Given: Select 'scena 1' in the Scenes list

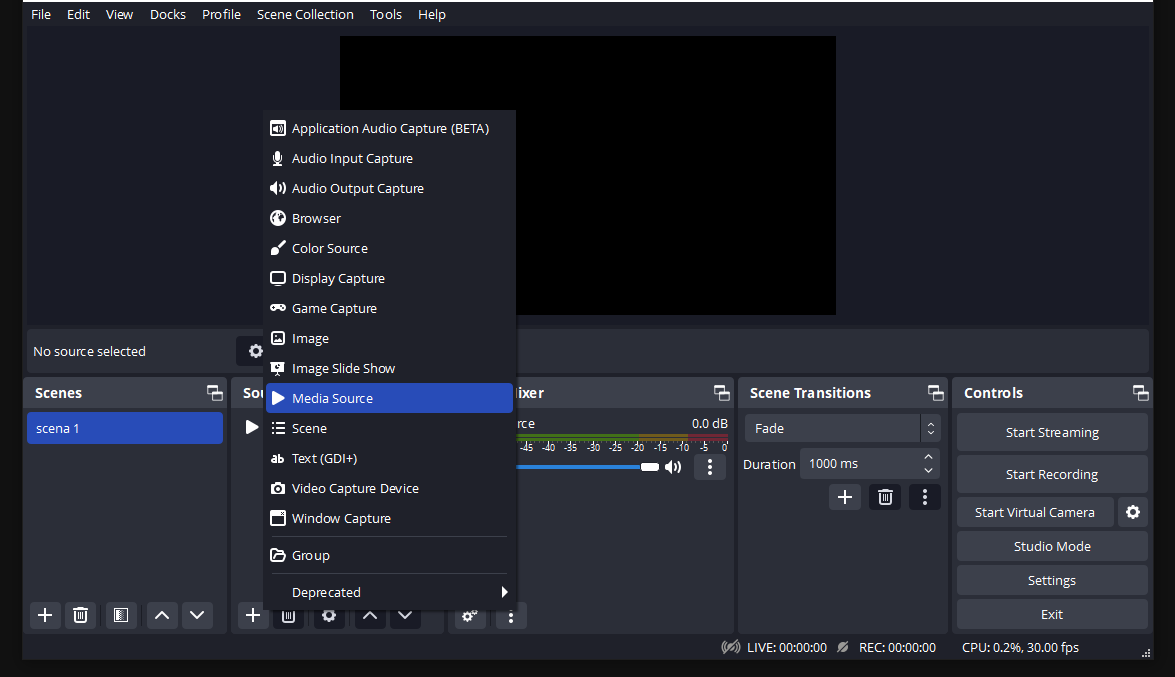Looking at the screenshot, I should [x=124, y=427].
